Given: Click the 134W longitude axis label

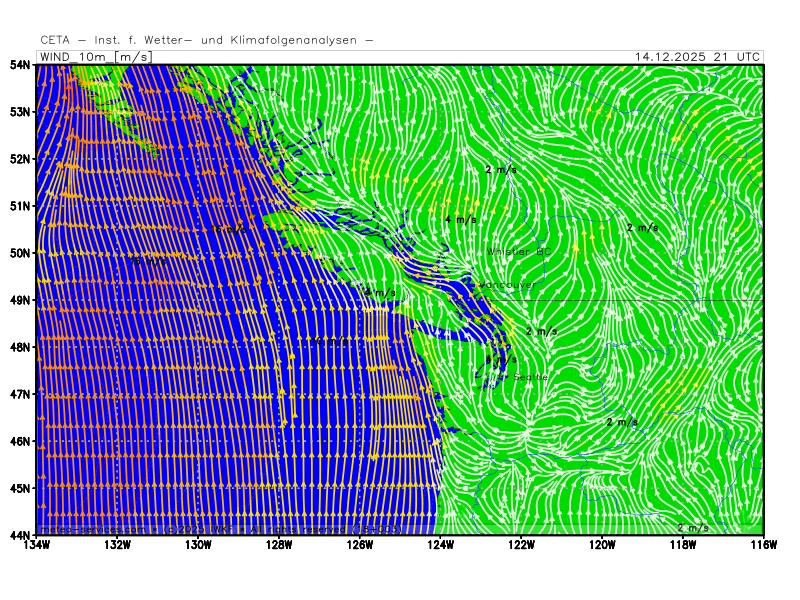Looking at the screenshot, I should click(x=37, y=546).
